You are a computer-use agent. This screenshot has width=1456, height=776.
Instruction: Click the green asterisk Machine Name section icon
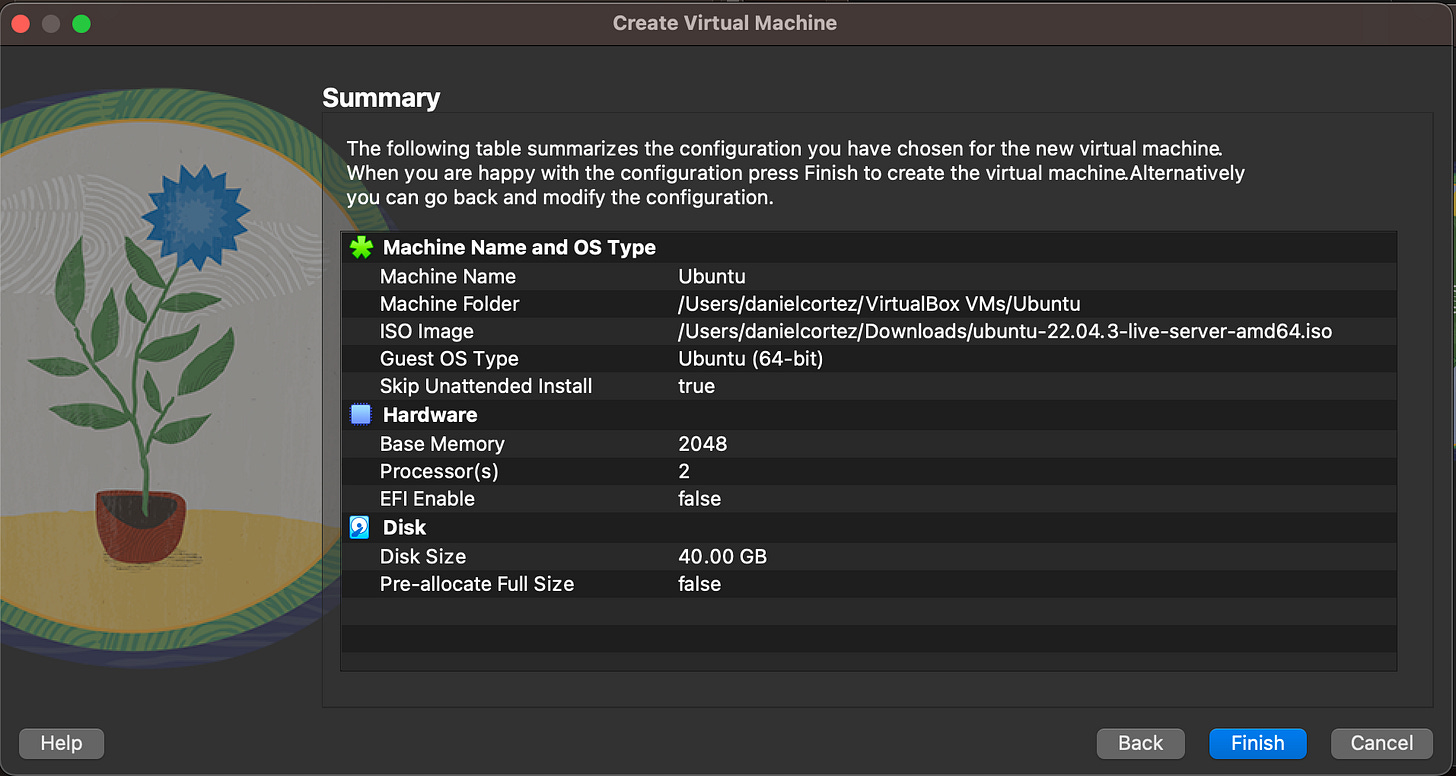pyautogui.click(x=361, y=247)
